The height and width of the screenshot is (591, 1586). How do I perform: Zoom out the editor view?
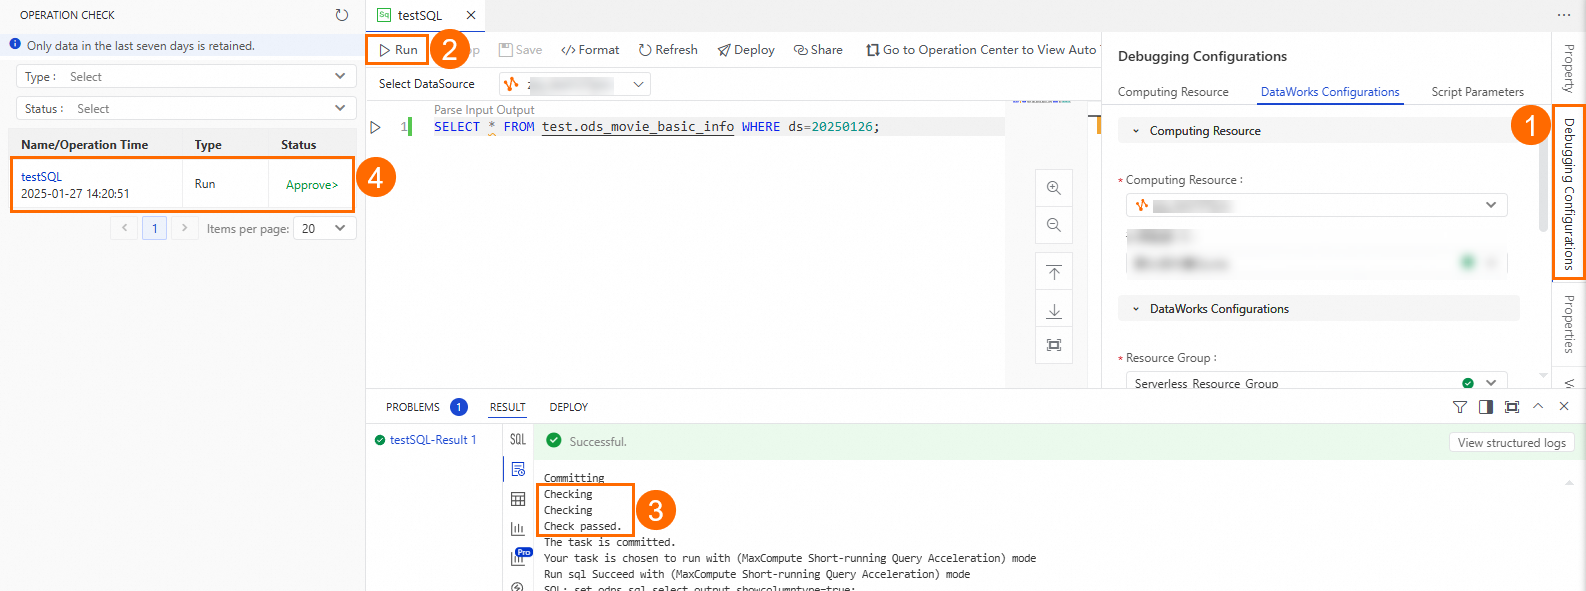1054,225
